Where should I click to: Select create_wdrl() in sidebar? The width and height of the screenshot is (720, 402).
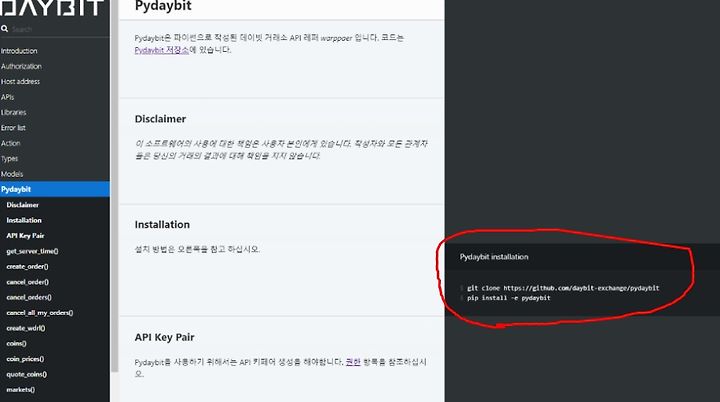click(x=26, y=328)
